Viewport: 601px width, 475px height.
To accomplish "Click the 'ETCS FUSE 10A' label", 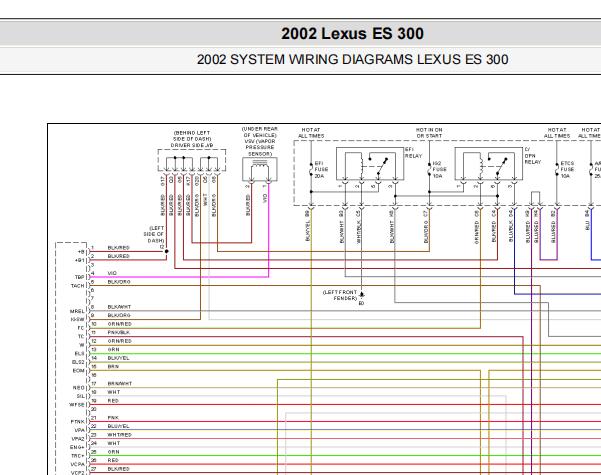I will point(567,169).
